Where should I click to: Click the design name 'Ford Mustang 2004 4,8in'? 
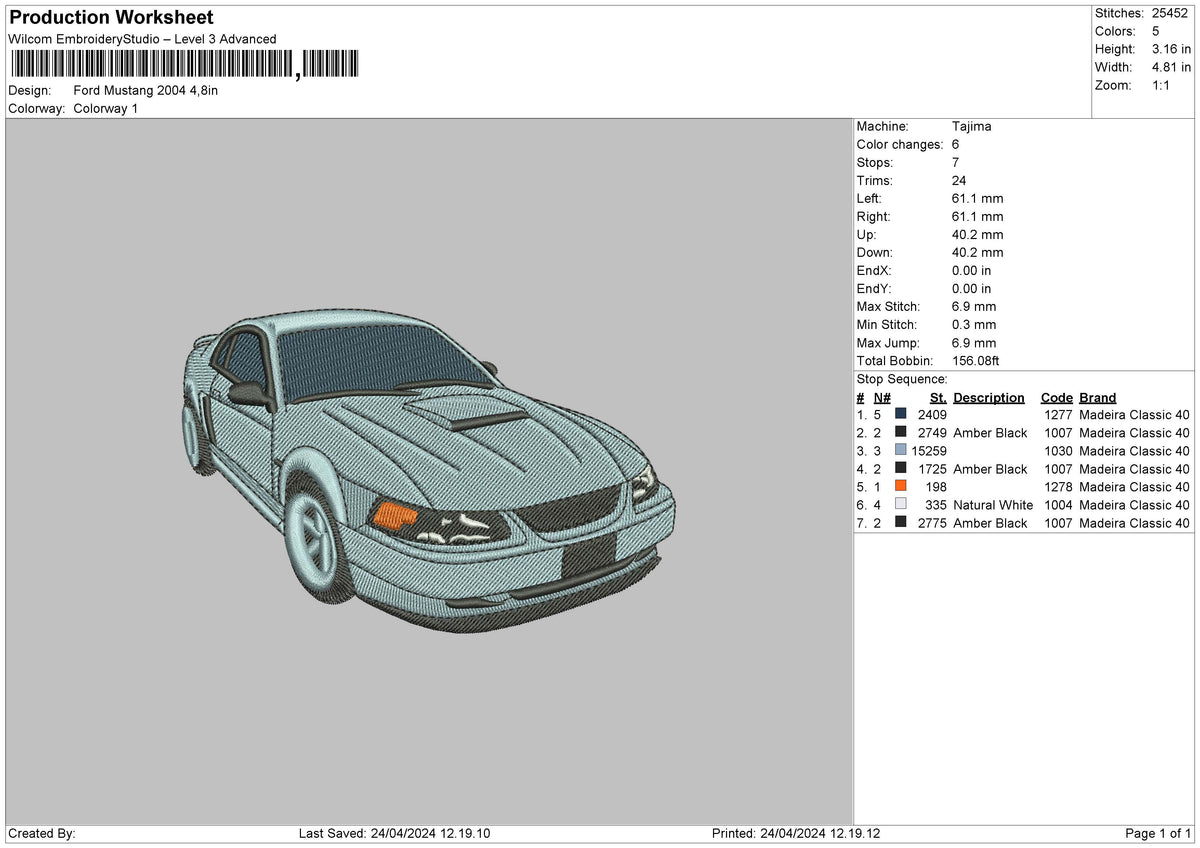(x=146, y=90)
